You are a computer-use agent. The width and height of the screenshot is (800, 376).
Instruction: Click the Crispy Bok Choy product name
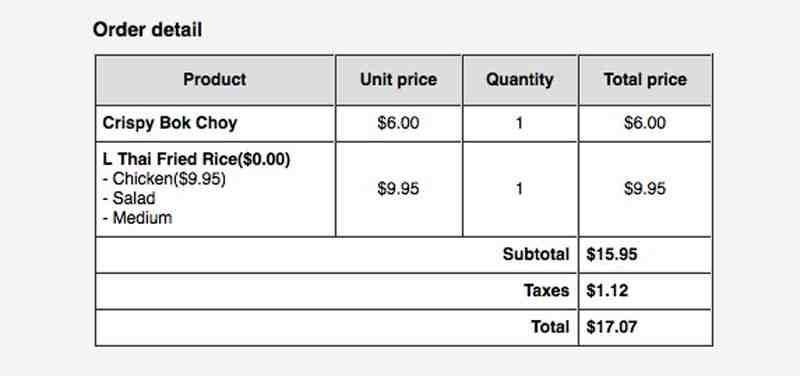170,123
